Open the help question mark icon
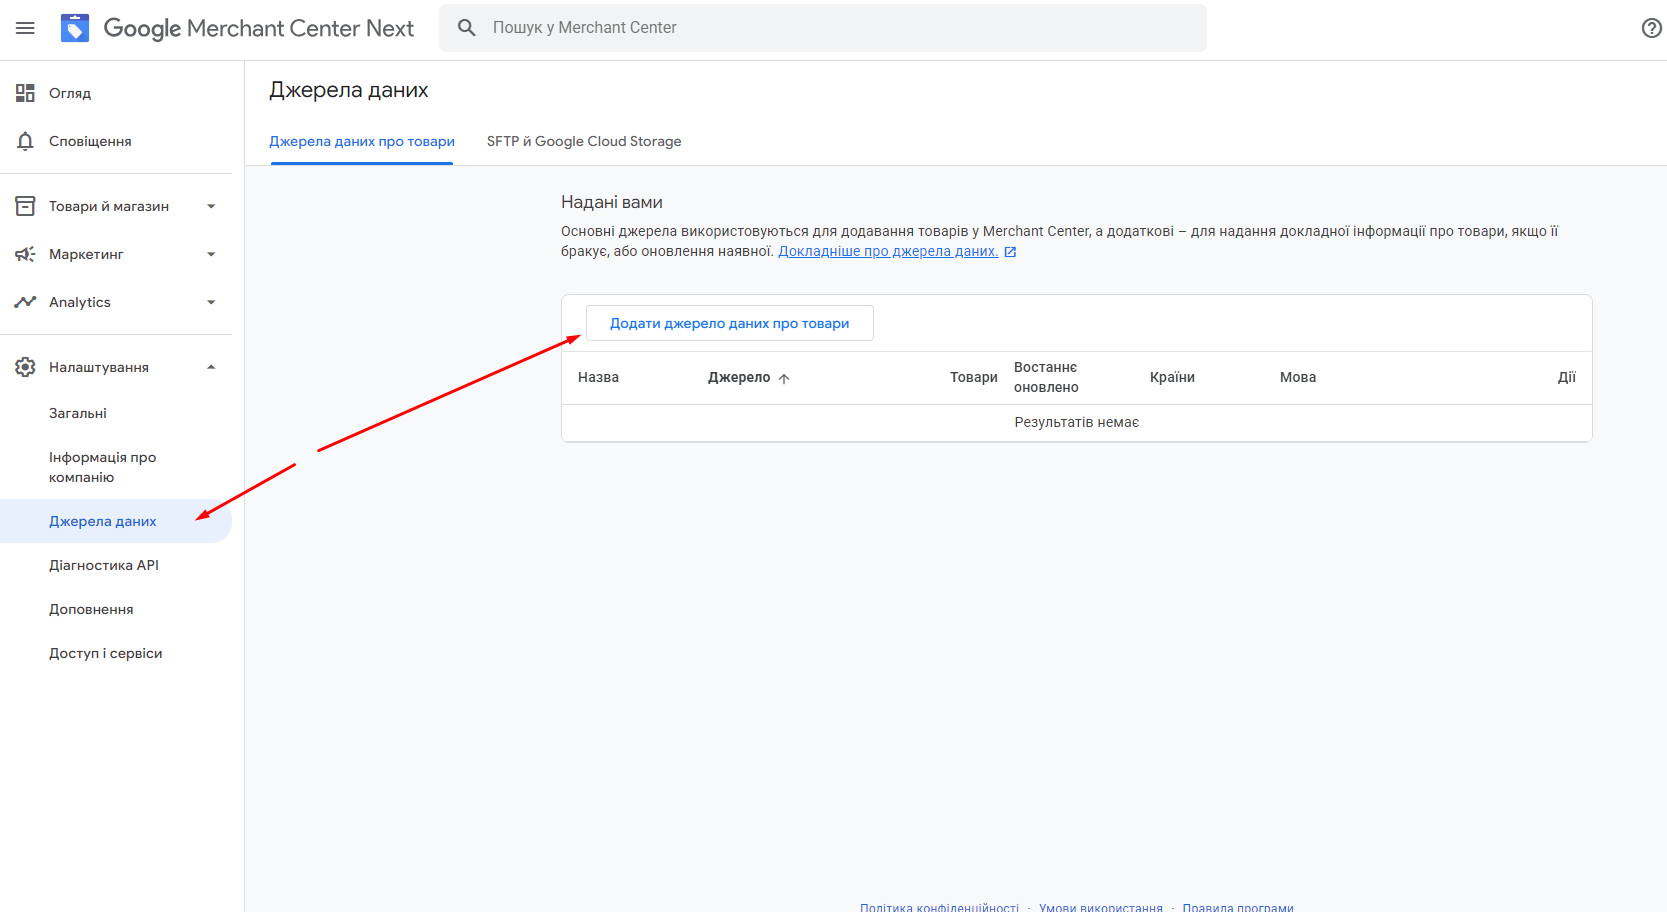 tap(1651, 28)
